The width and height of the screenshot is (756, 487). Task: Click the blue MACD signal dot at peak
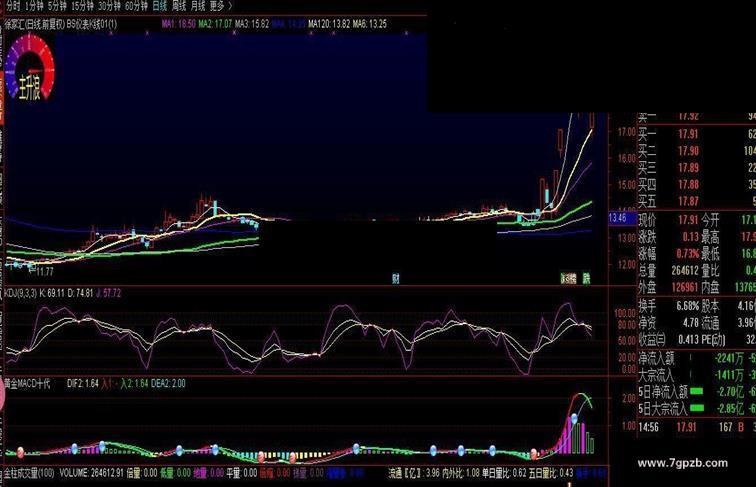[574, 419]
